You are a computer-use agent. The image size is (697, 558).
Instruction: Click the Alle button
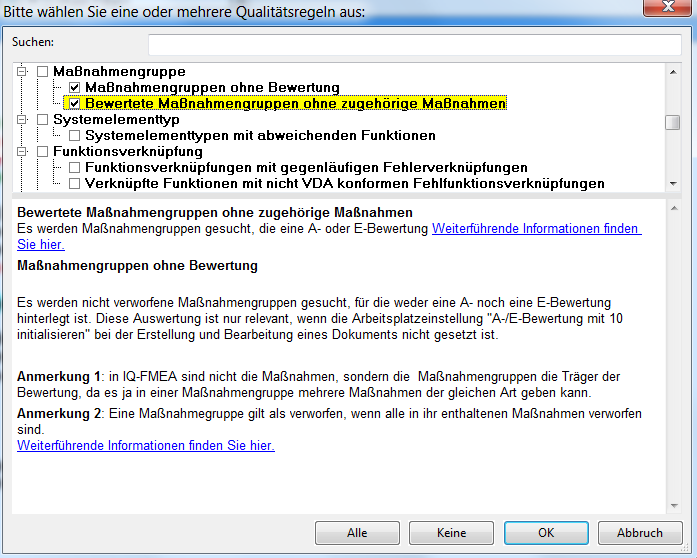[357, 533]
